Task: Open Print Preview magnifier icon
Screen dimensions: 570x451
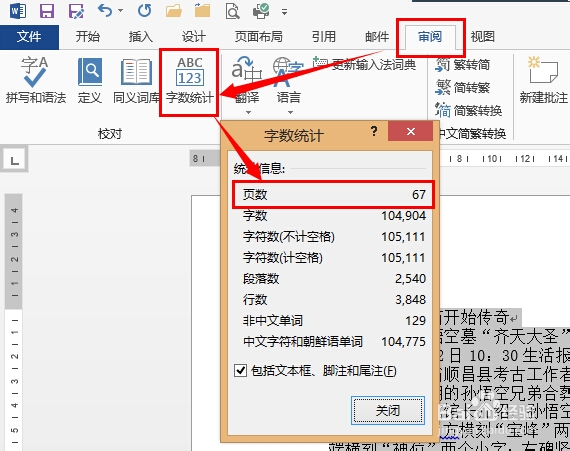Action: tap(232, 11)
